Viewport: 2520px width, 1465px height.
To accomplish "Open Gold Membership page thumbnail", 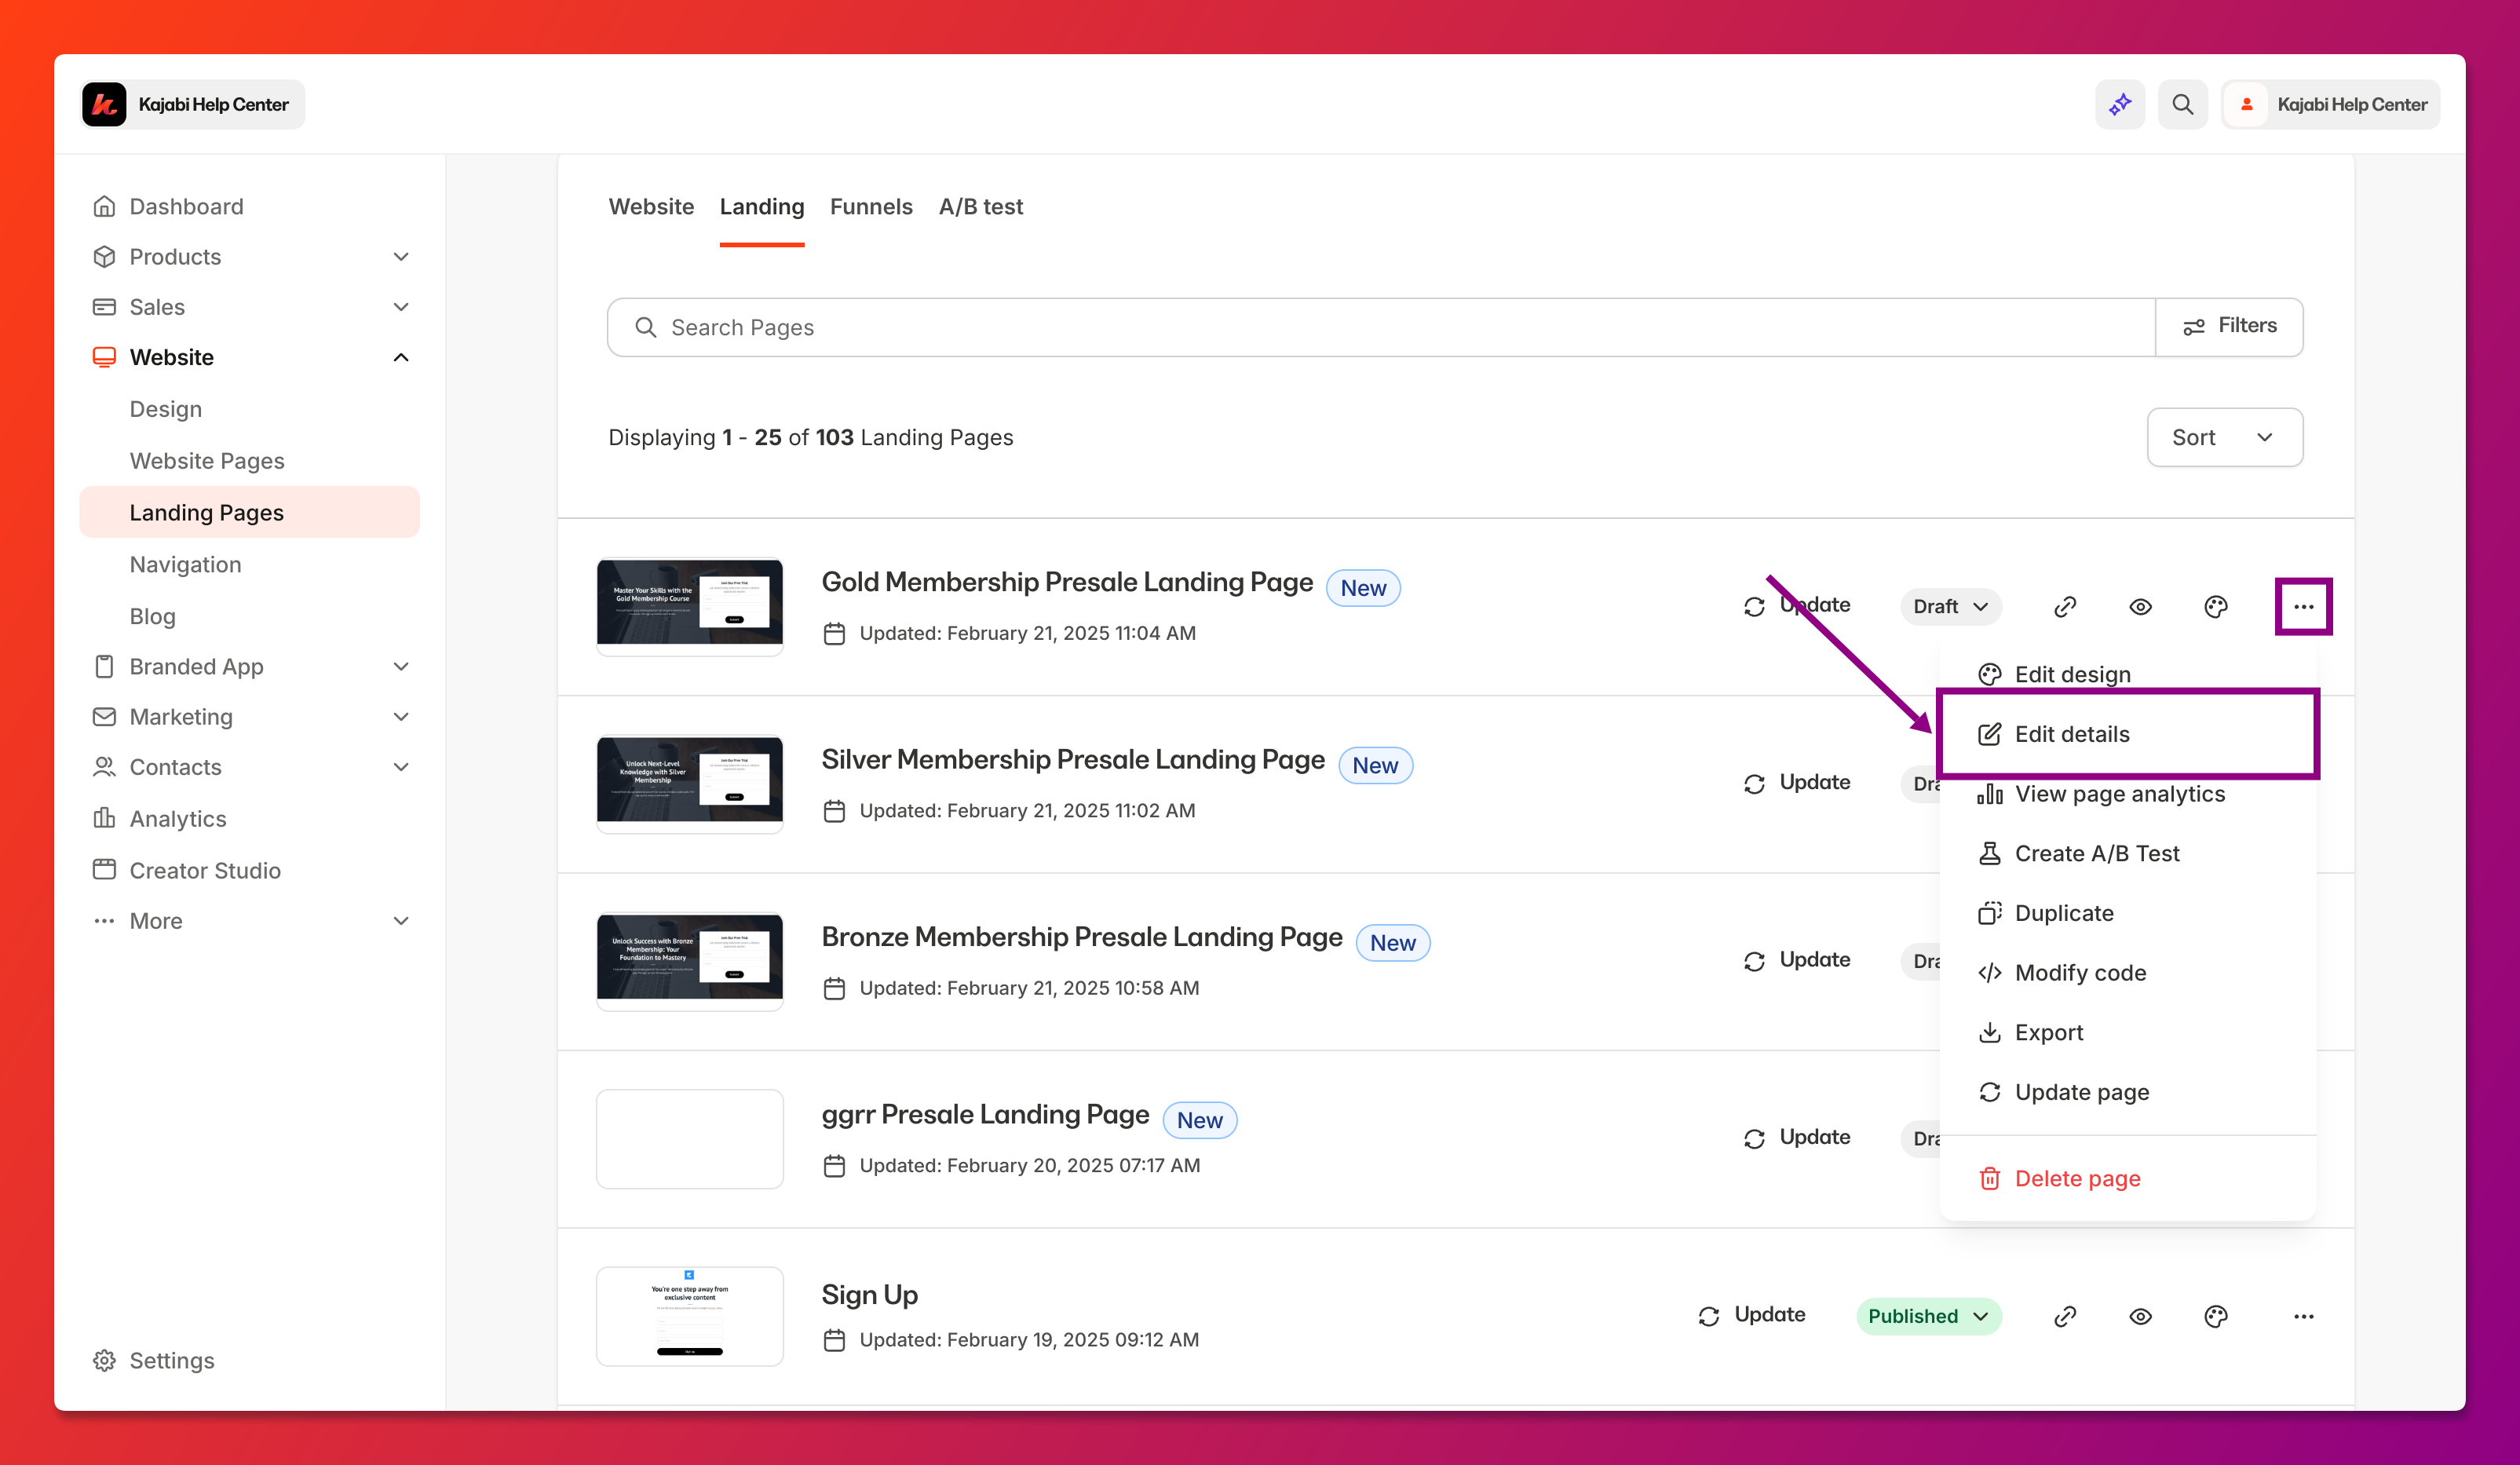I will (690, 606).
